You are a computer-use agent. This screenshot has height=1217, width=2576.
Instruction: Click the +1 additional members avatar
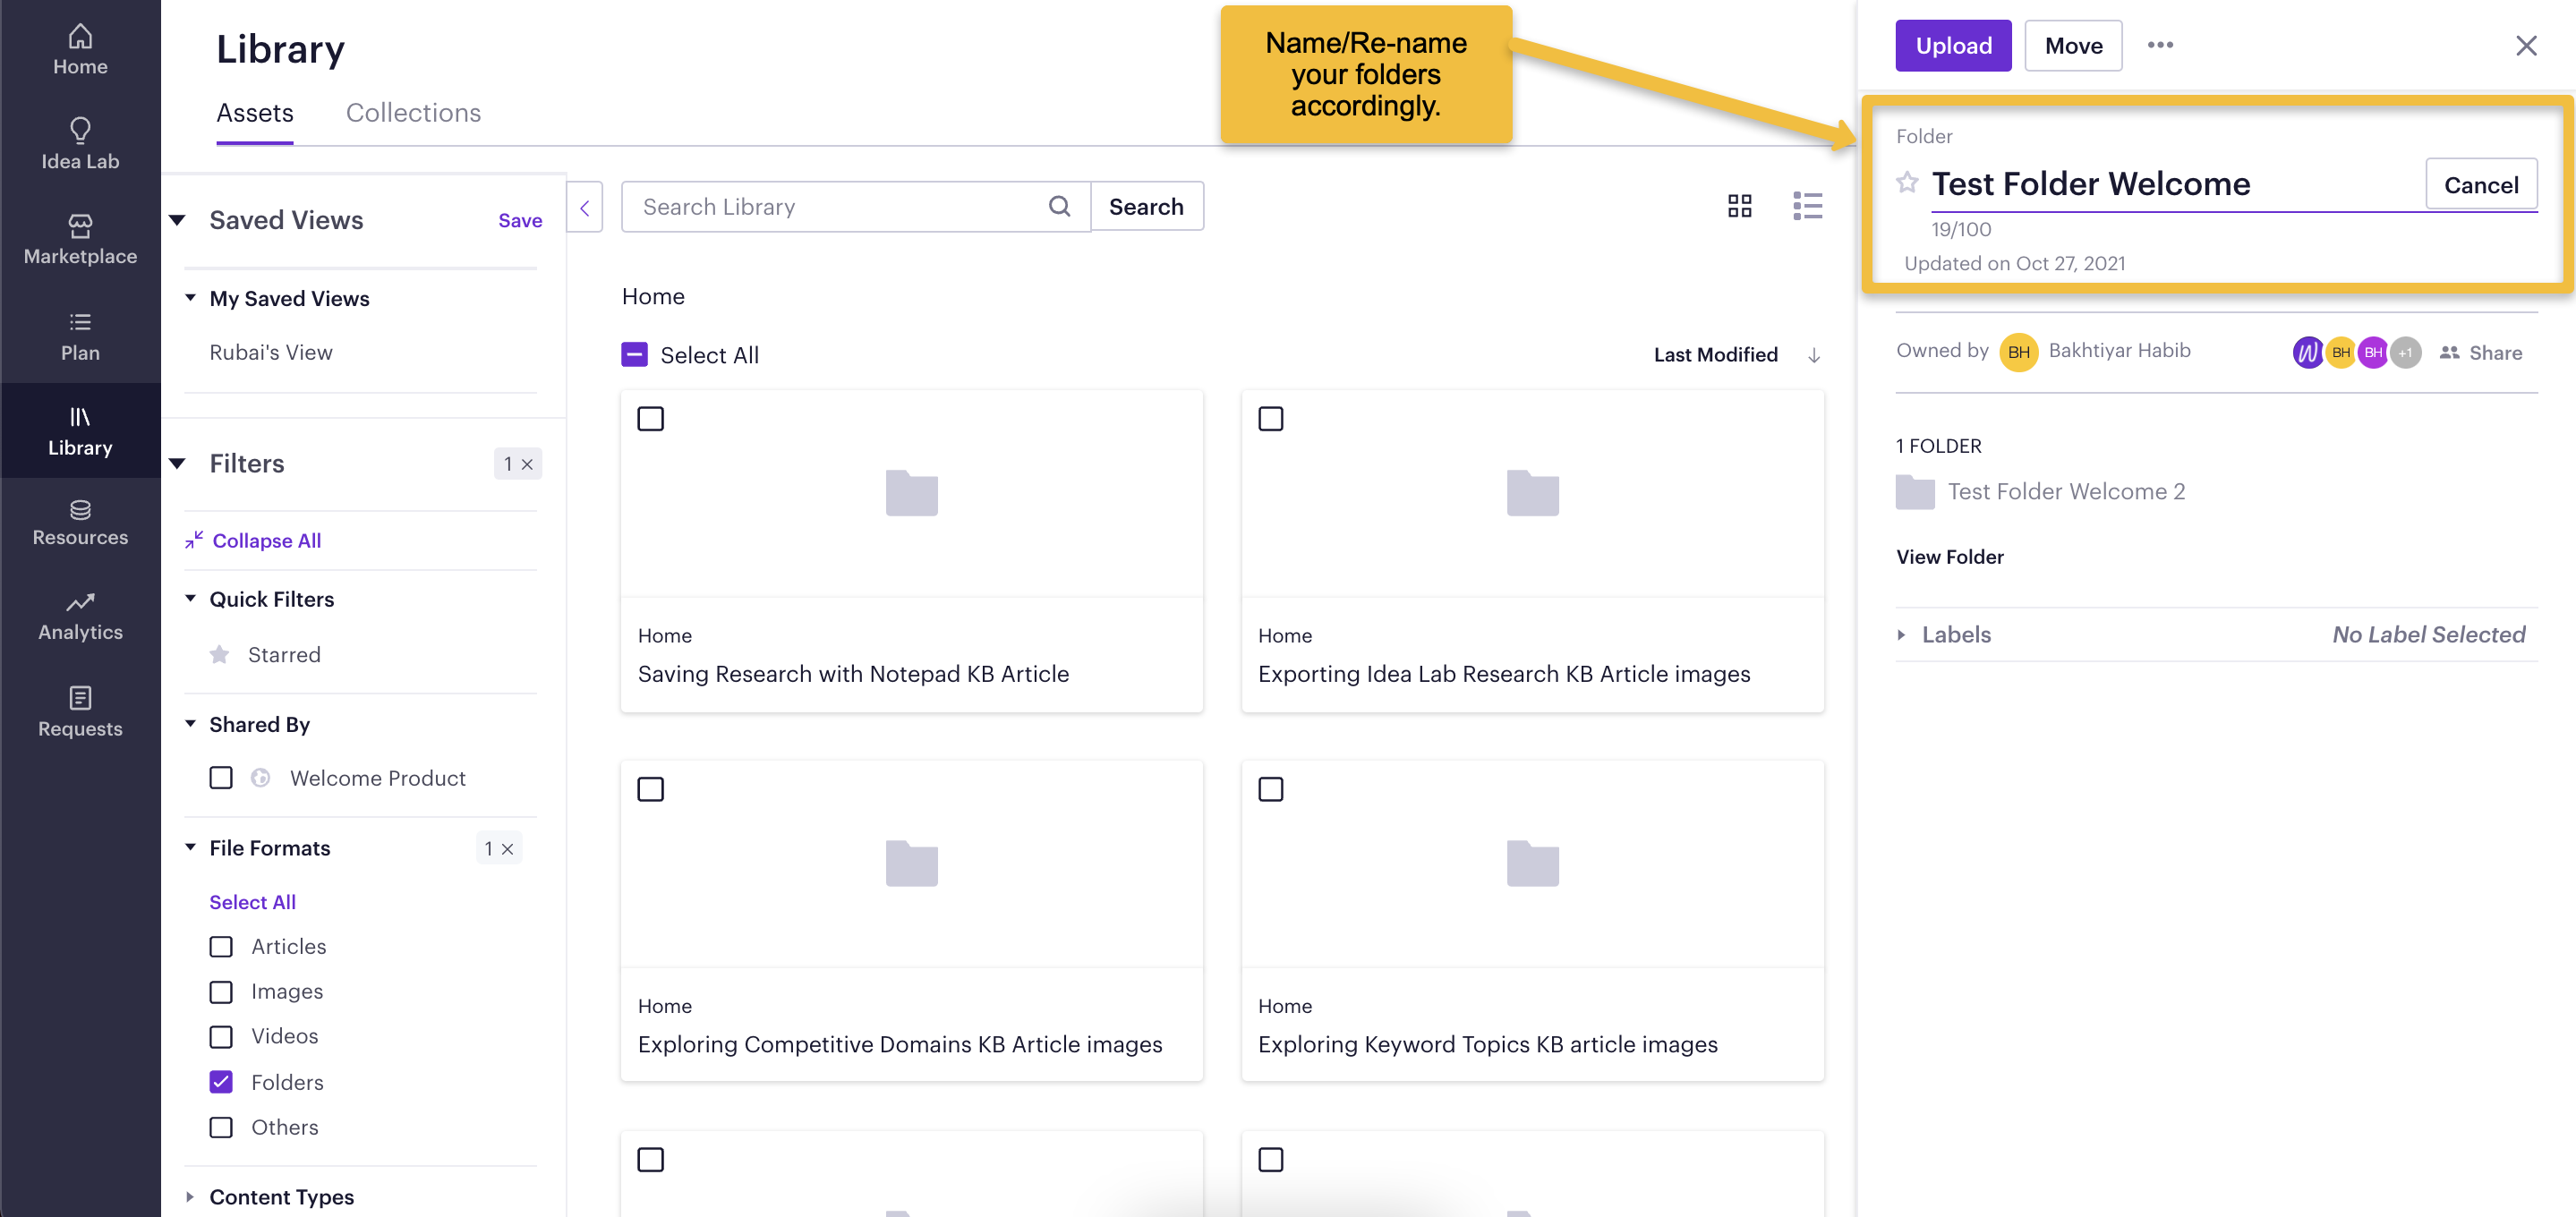pyautogui.click(x=2405, y=352)
